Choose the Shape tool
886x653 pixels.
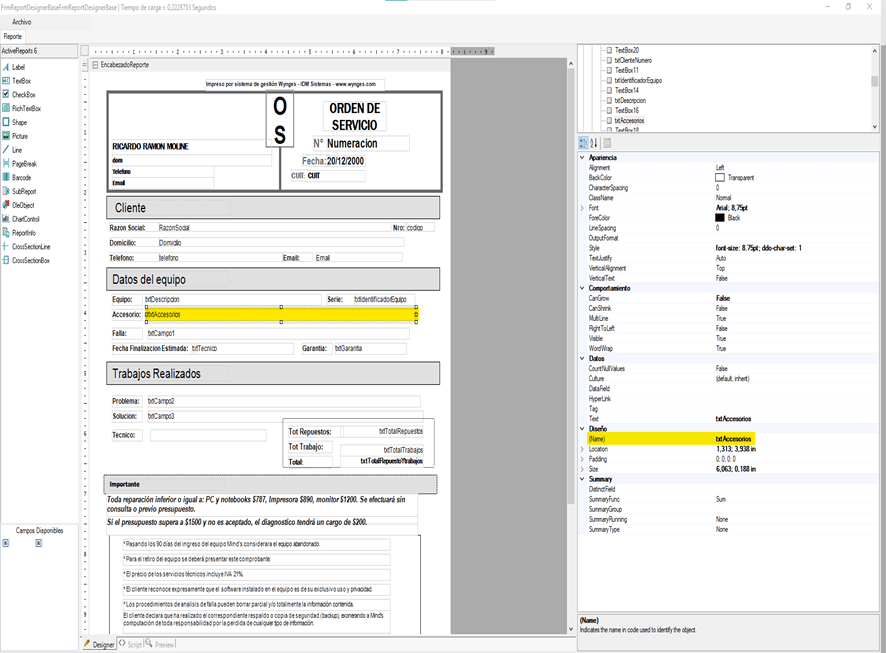click(x=19, y=122)
